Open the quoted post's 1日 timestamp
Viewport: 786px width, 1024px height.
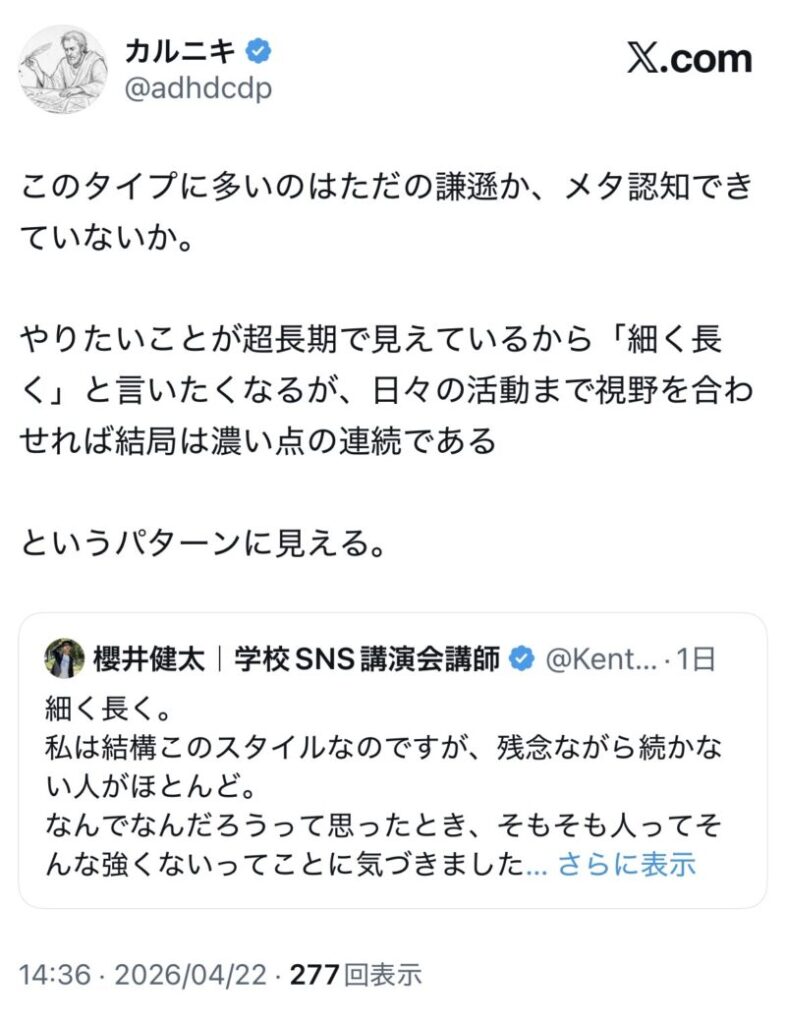(696, 659)
